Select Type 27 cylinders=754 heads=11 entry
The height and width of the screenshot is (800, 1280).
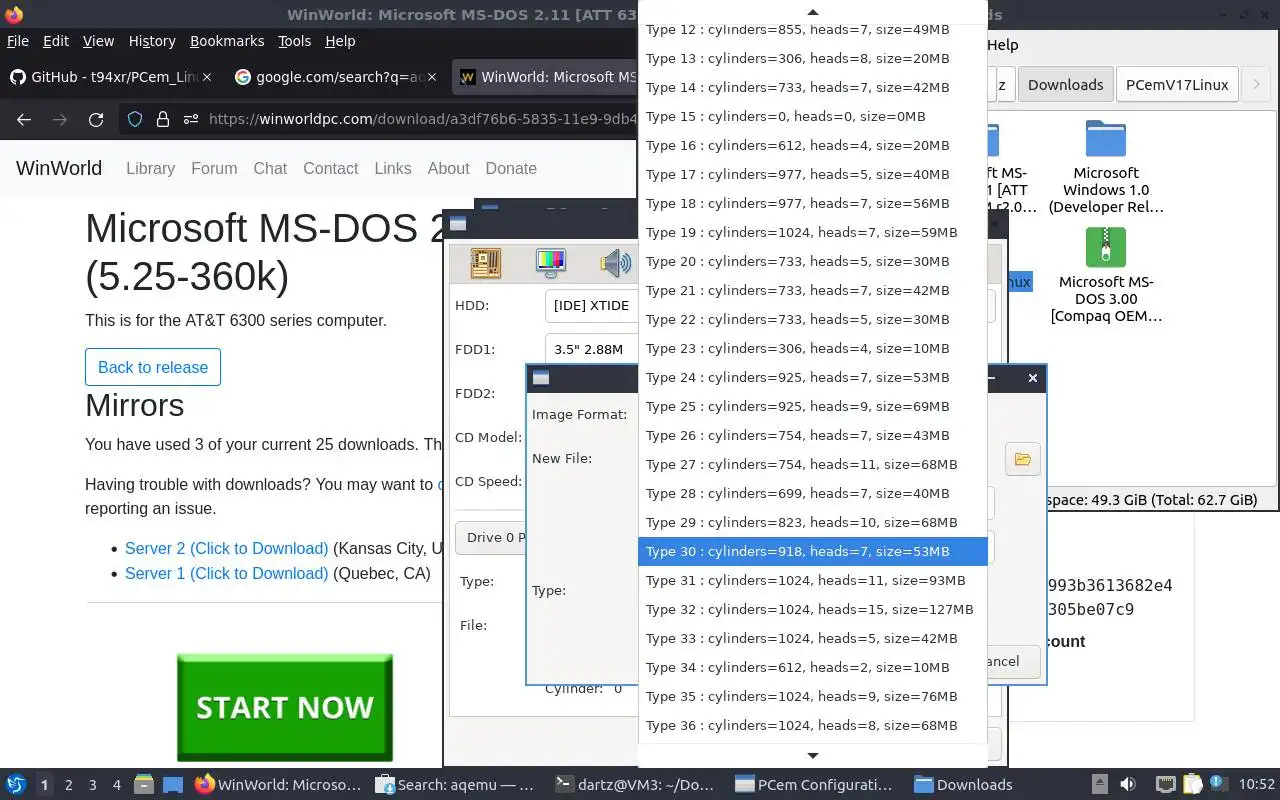(x=812, y=464)
